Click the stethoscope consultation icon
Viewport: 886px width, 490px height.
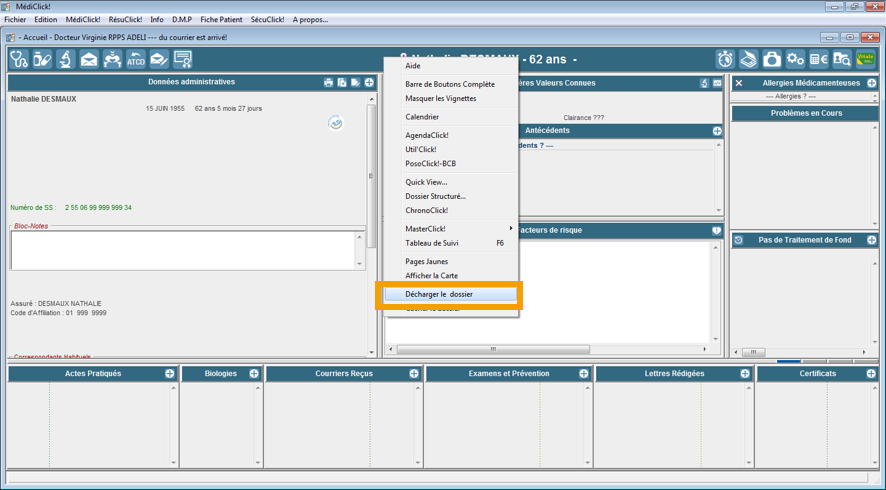pyautogui.click(x=19, y=60)
